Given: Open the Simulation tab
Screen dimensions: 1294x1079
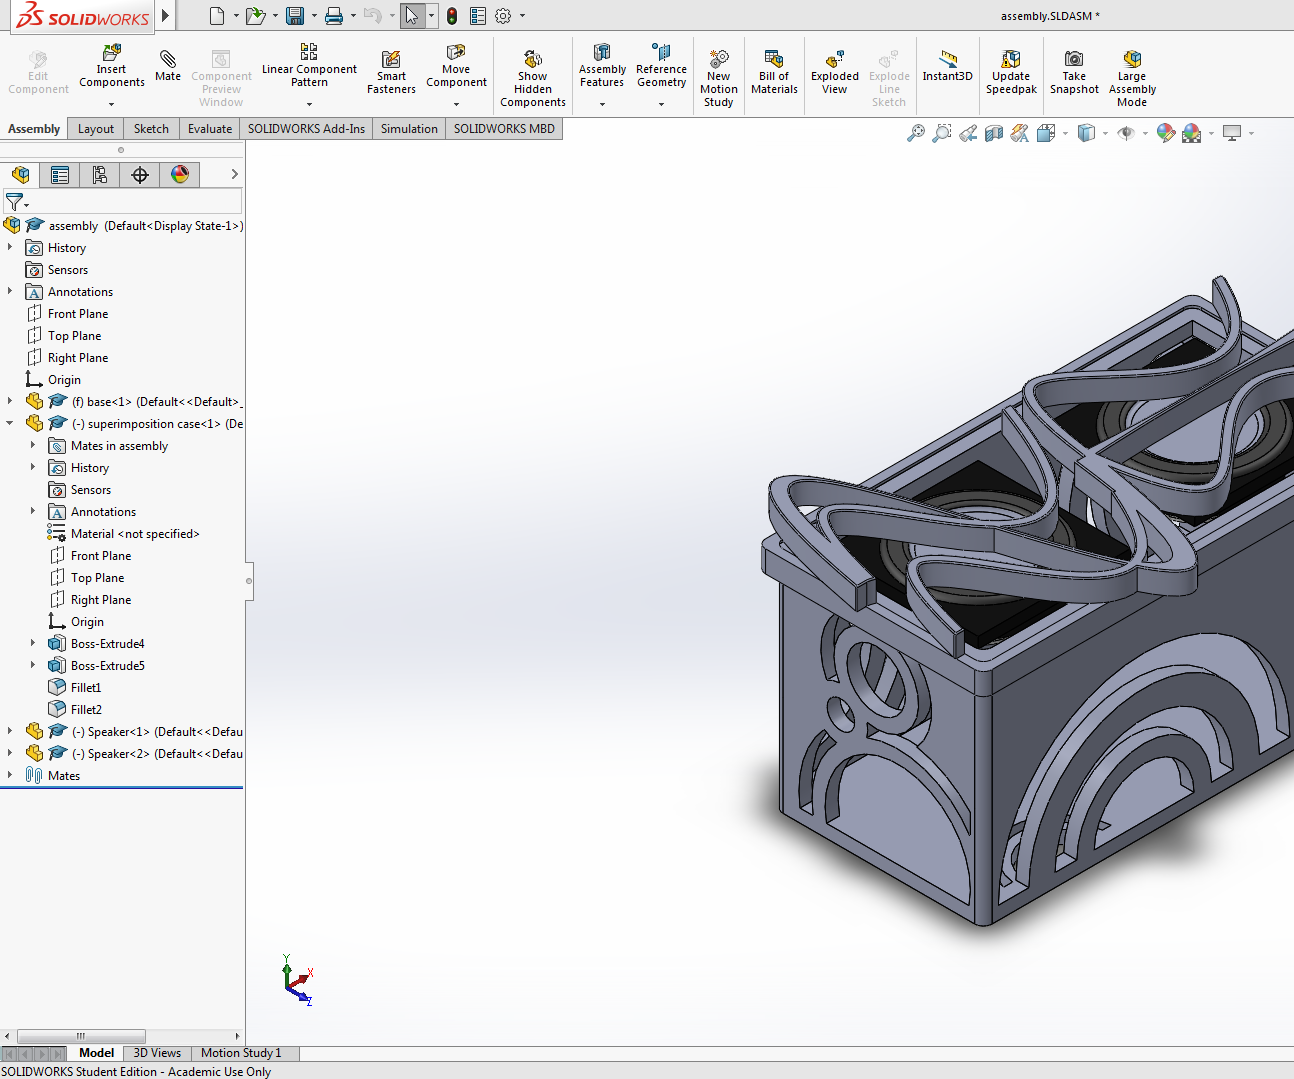Looking at the screenshot, I should [x=409, y=129].
